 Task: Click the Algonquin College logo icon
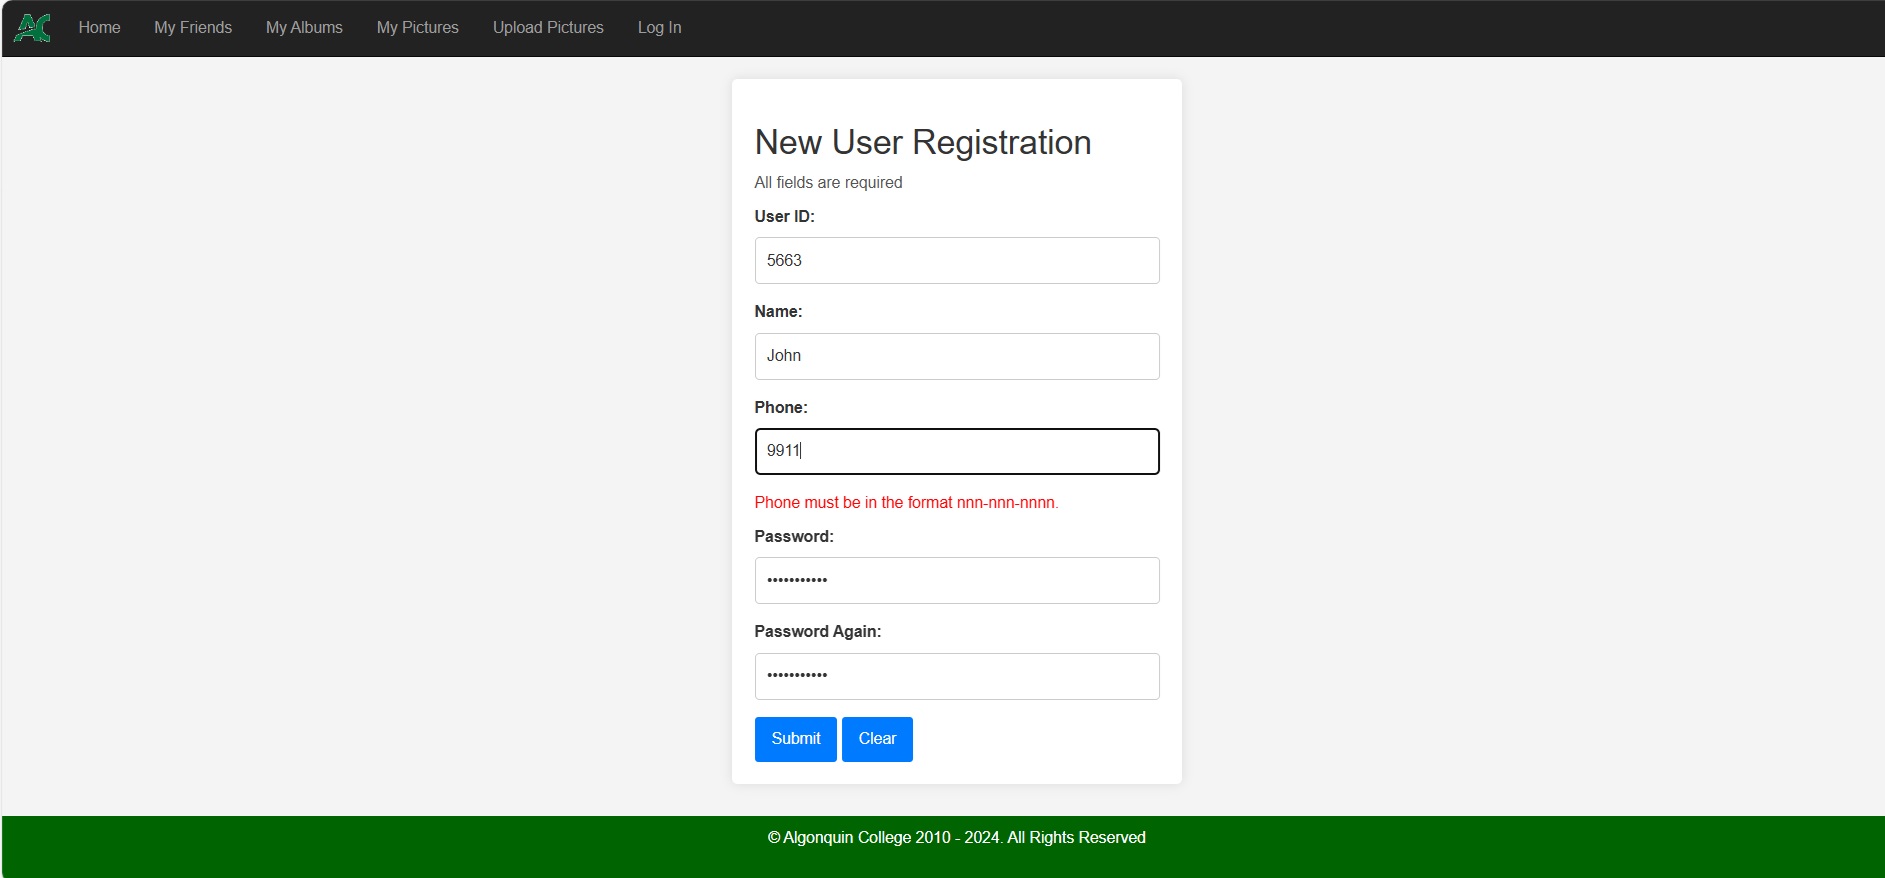pyautogui.click(x=32, y=28)
